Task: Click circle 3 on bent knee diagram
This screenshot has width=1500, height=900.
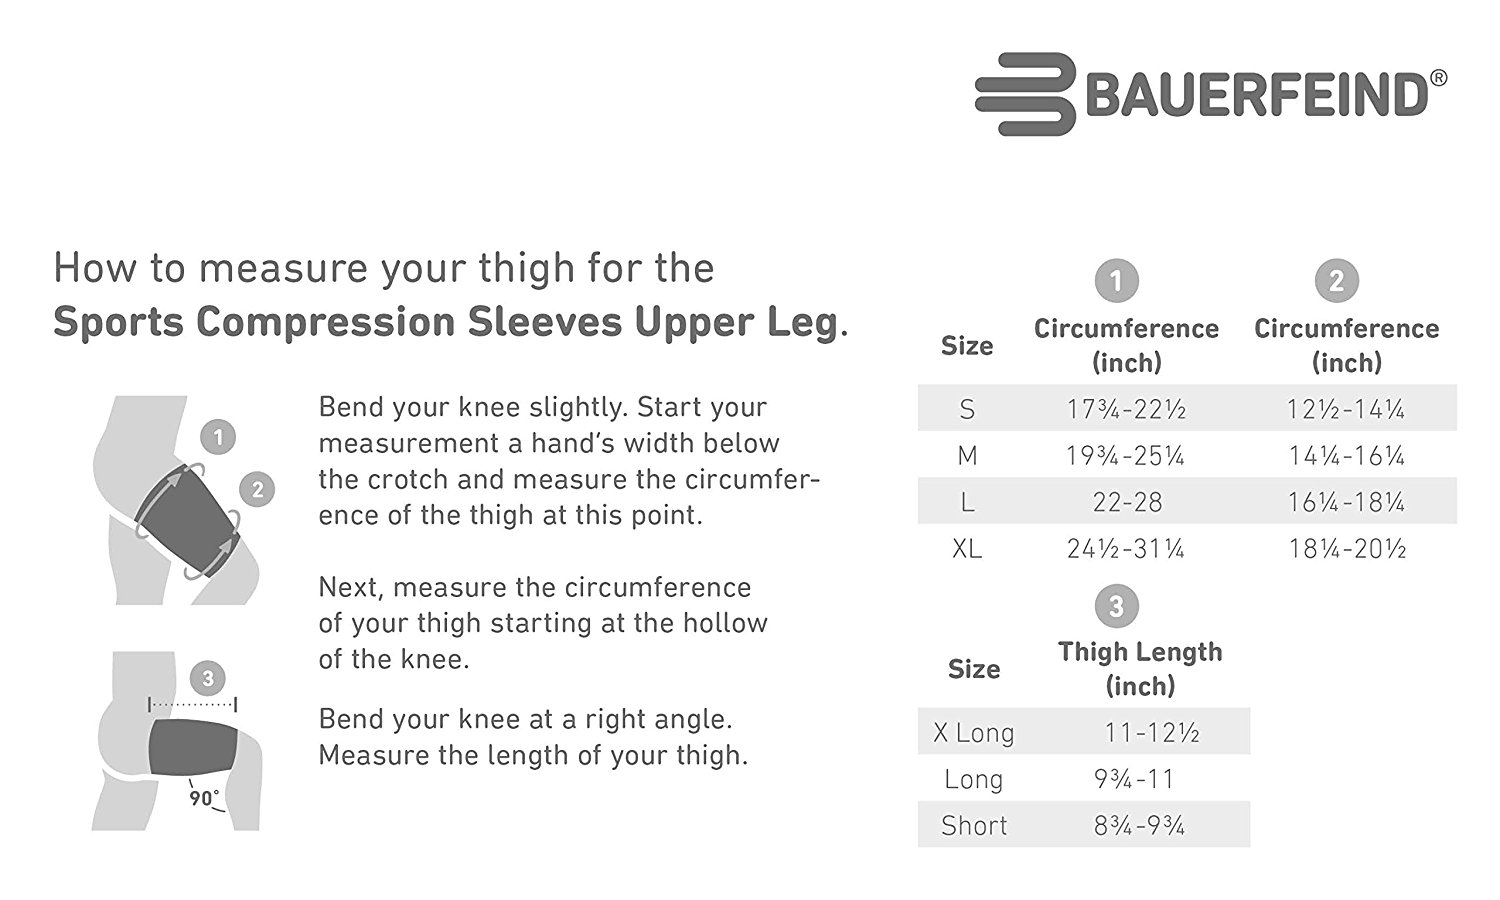Action: (207, 679)
